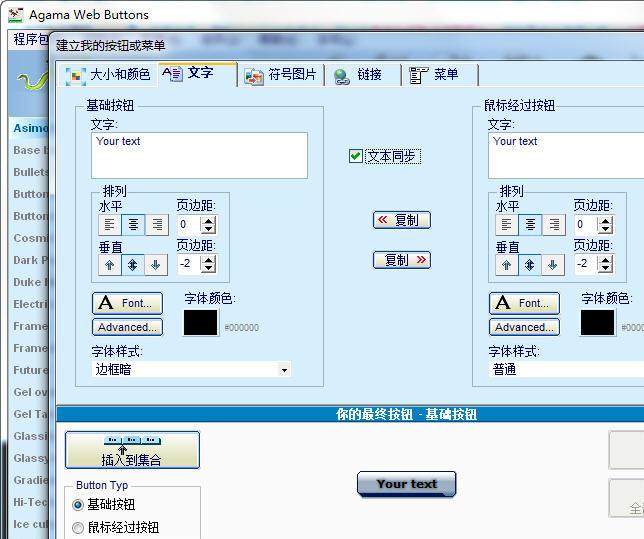Select Dark P... category in sidebar
Viewport: 644px width, 539px height.
point(30,260)
